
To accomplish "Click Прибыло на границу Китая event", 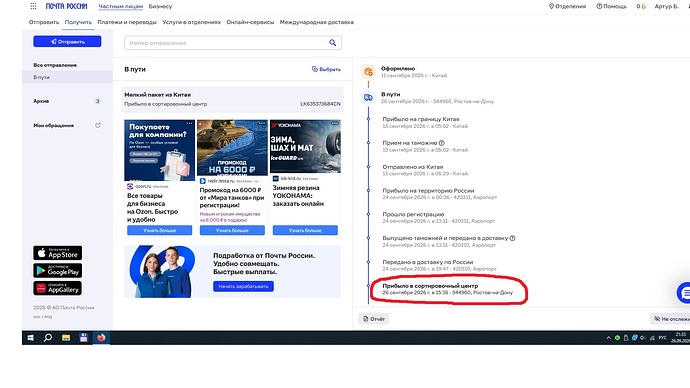I will [421, 119].
